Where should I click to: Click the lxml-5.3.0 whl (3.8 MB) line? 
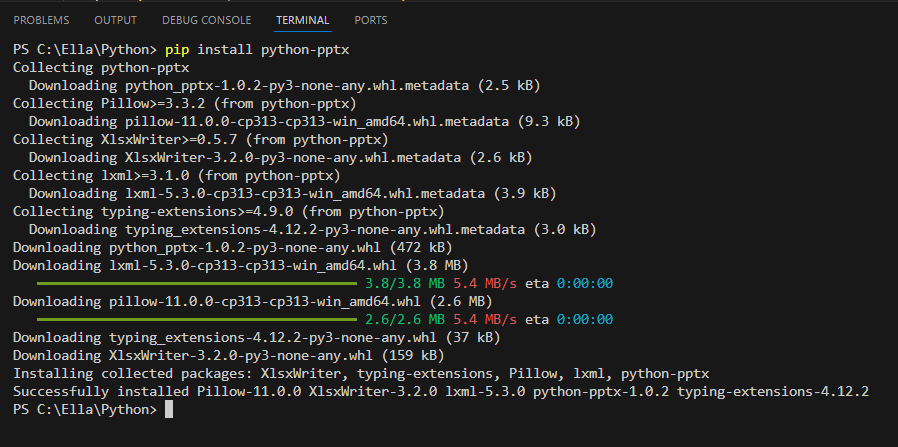(x=241, y=266)
